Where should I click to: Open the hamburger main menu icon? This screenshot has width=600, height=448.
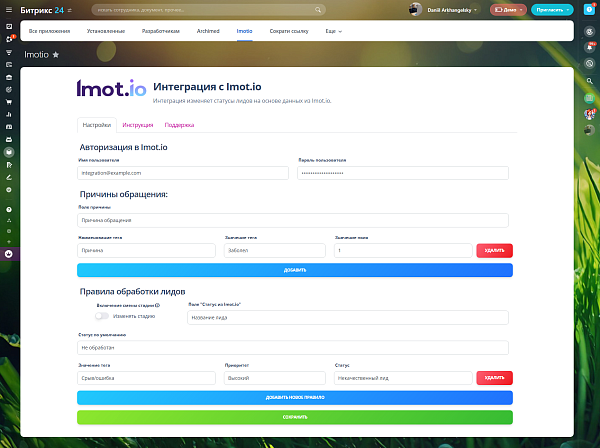(9, 10)
